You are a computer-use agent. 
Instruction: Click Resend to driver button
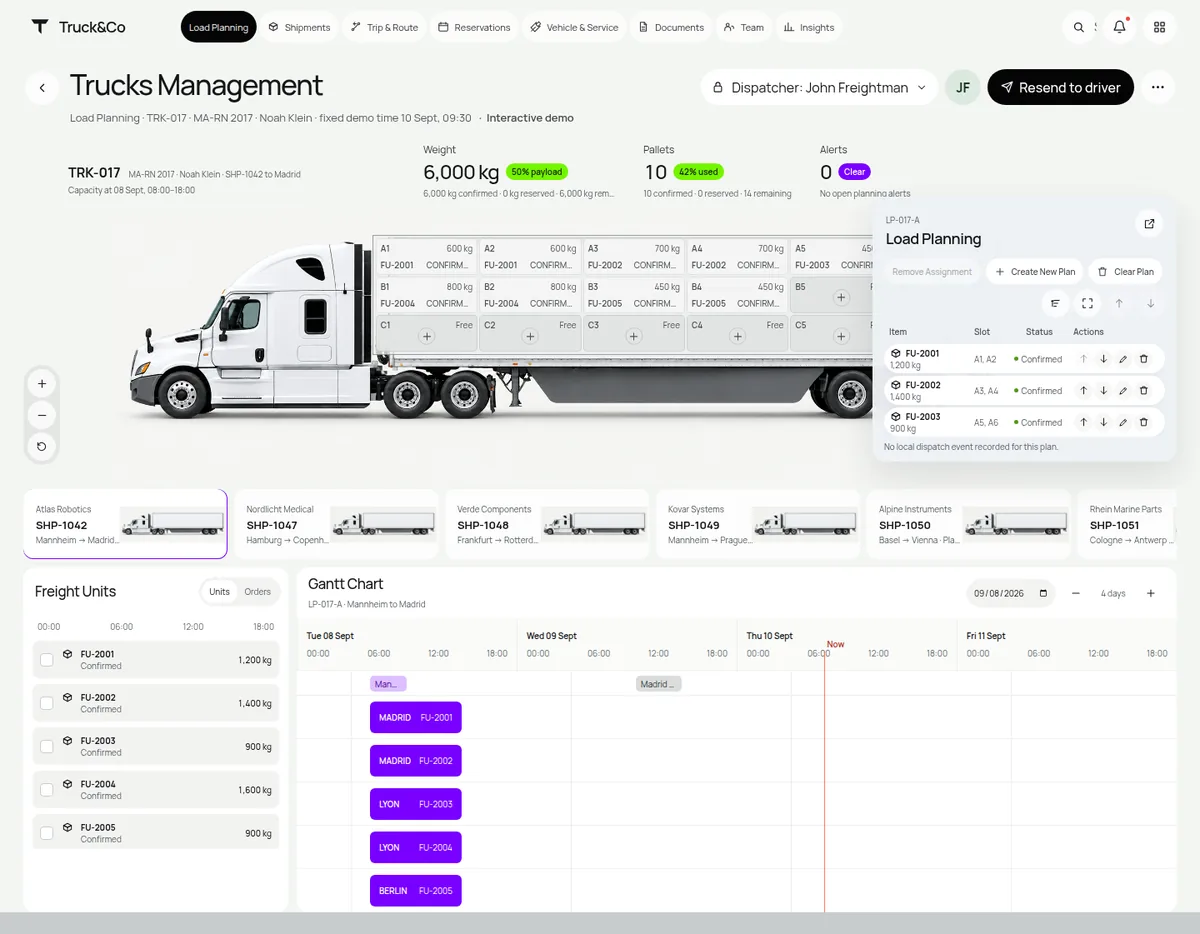[x=1060, y=88]
